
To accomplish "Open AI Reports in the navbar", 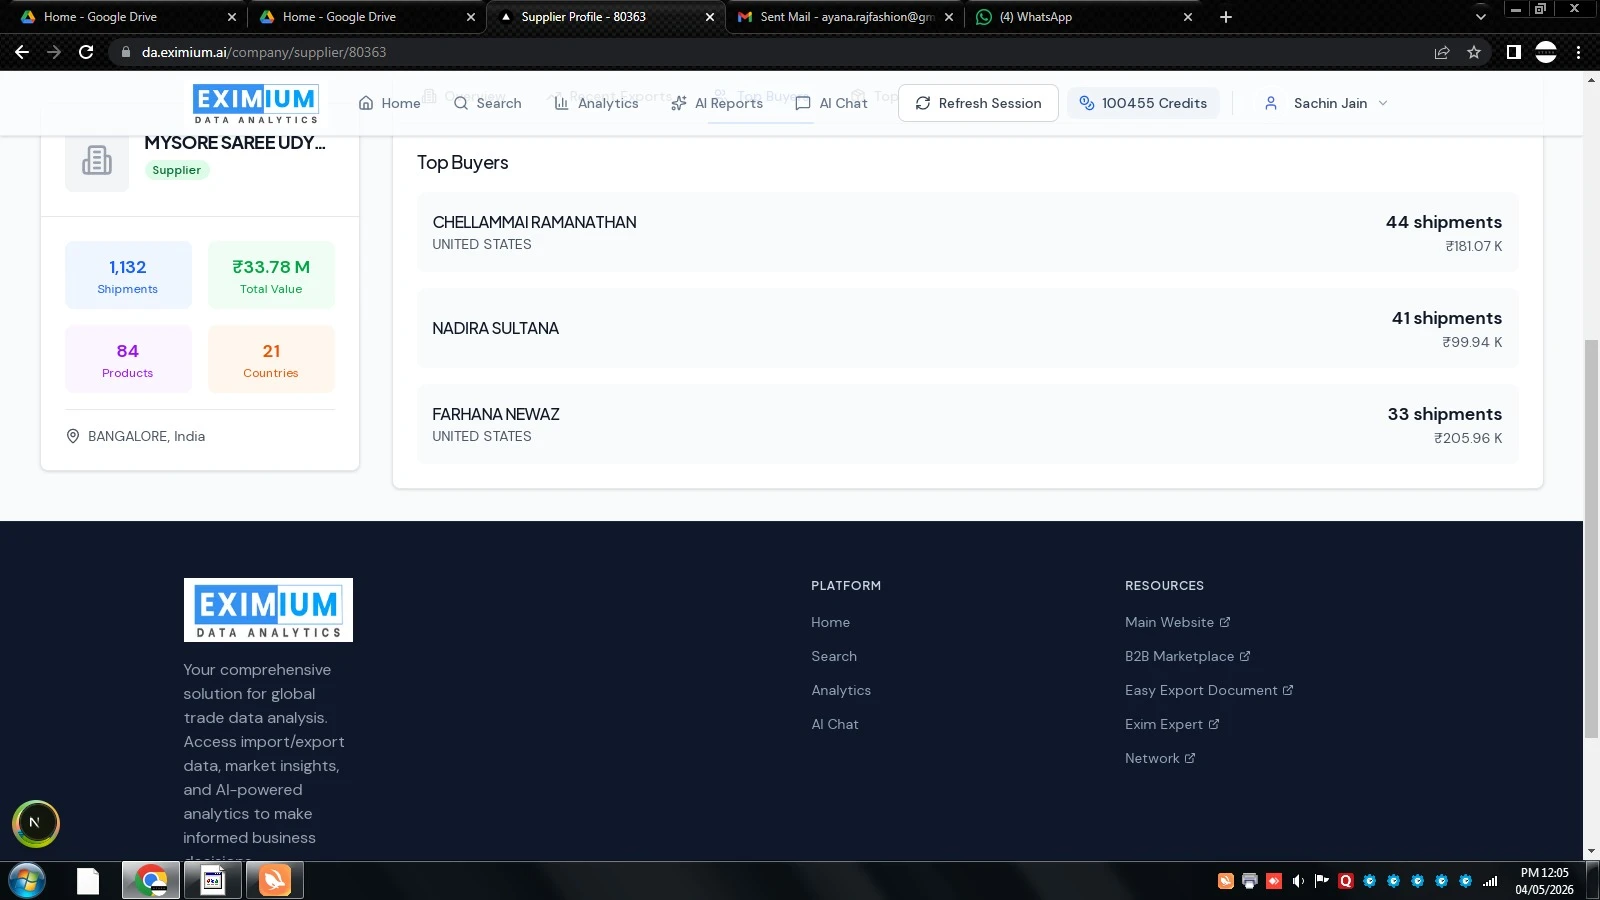I will (717, 103).
